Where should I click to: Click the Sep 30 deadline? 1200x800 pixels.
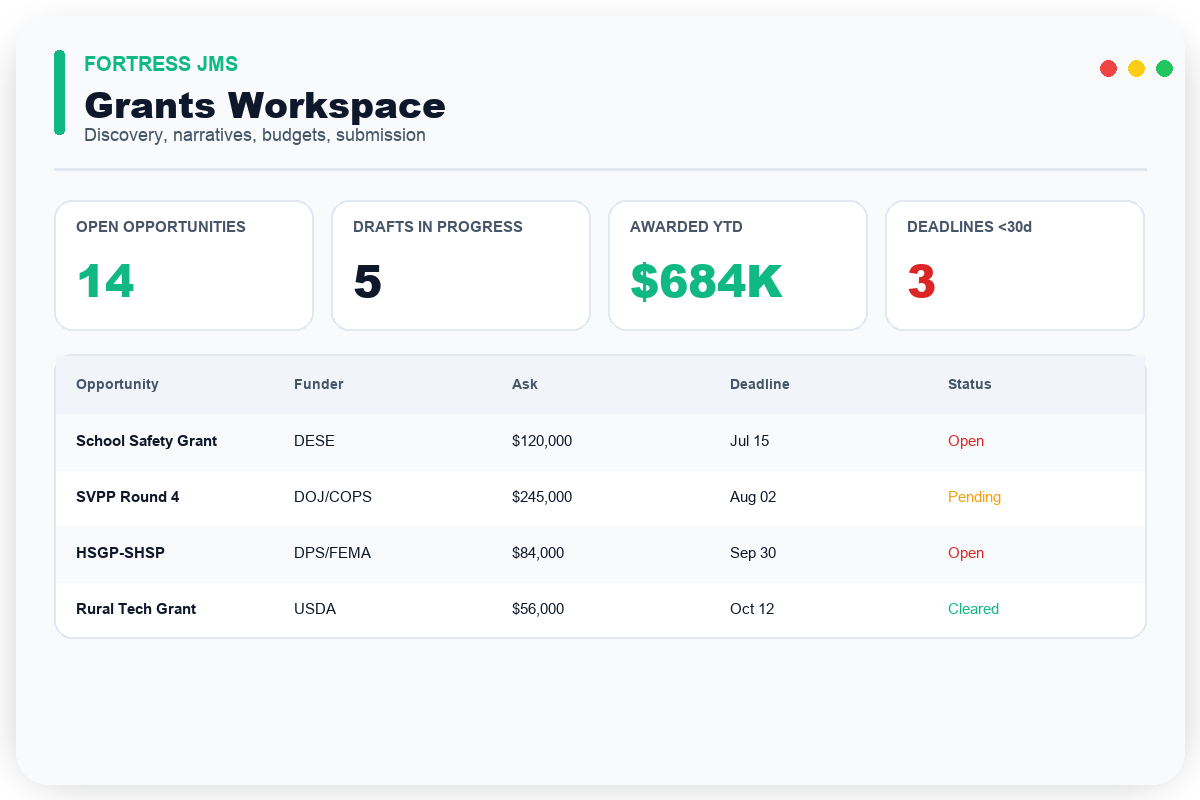click(753, 553)
